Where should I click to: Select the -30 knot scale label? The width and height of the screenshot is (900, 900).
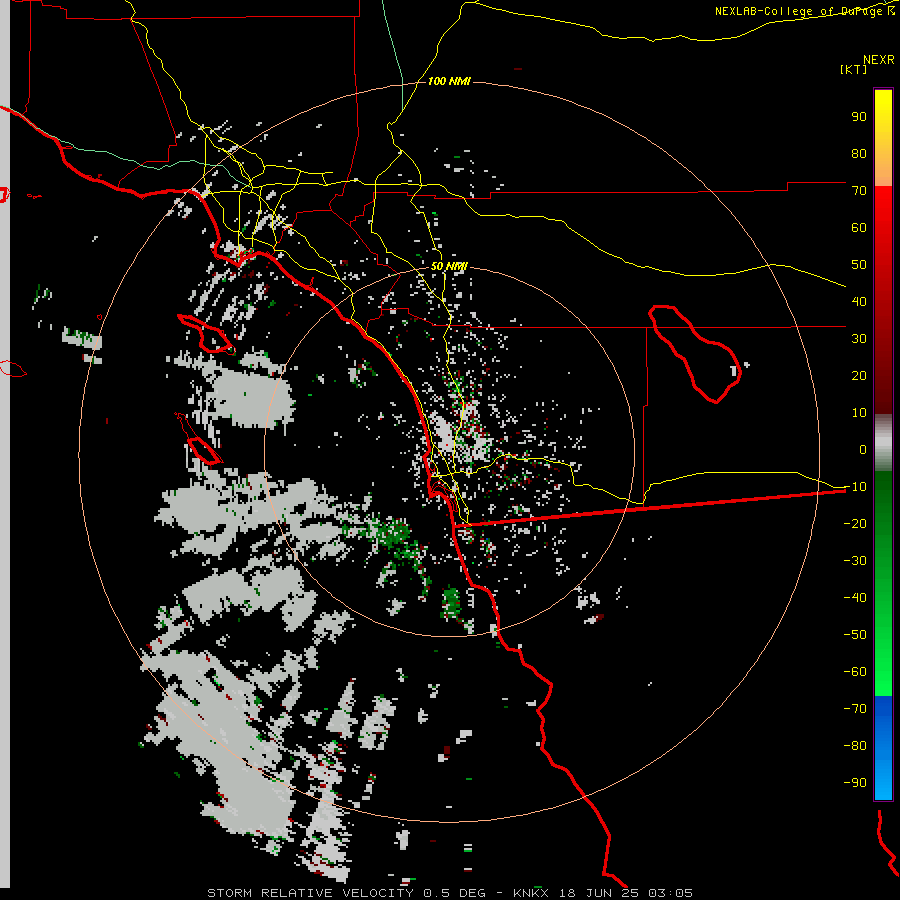(x=855, y=561)
